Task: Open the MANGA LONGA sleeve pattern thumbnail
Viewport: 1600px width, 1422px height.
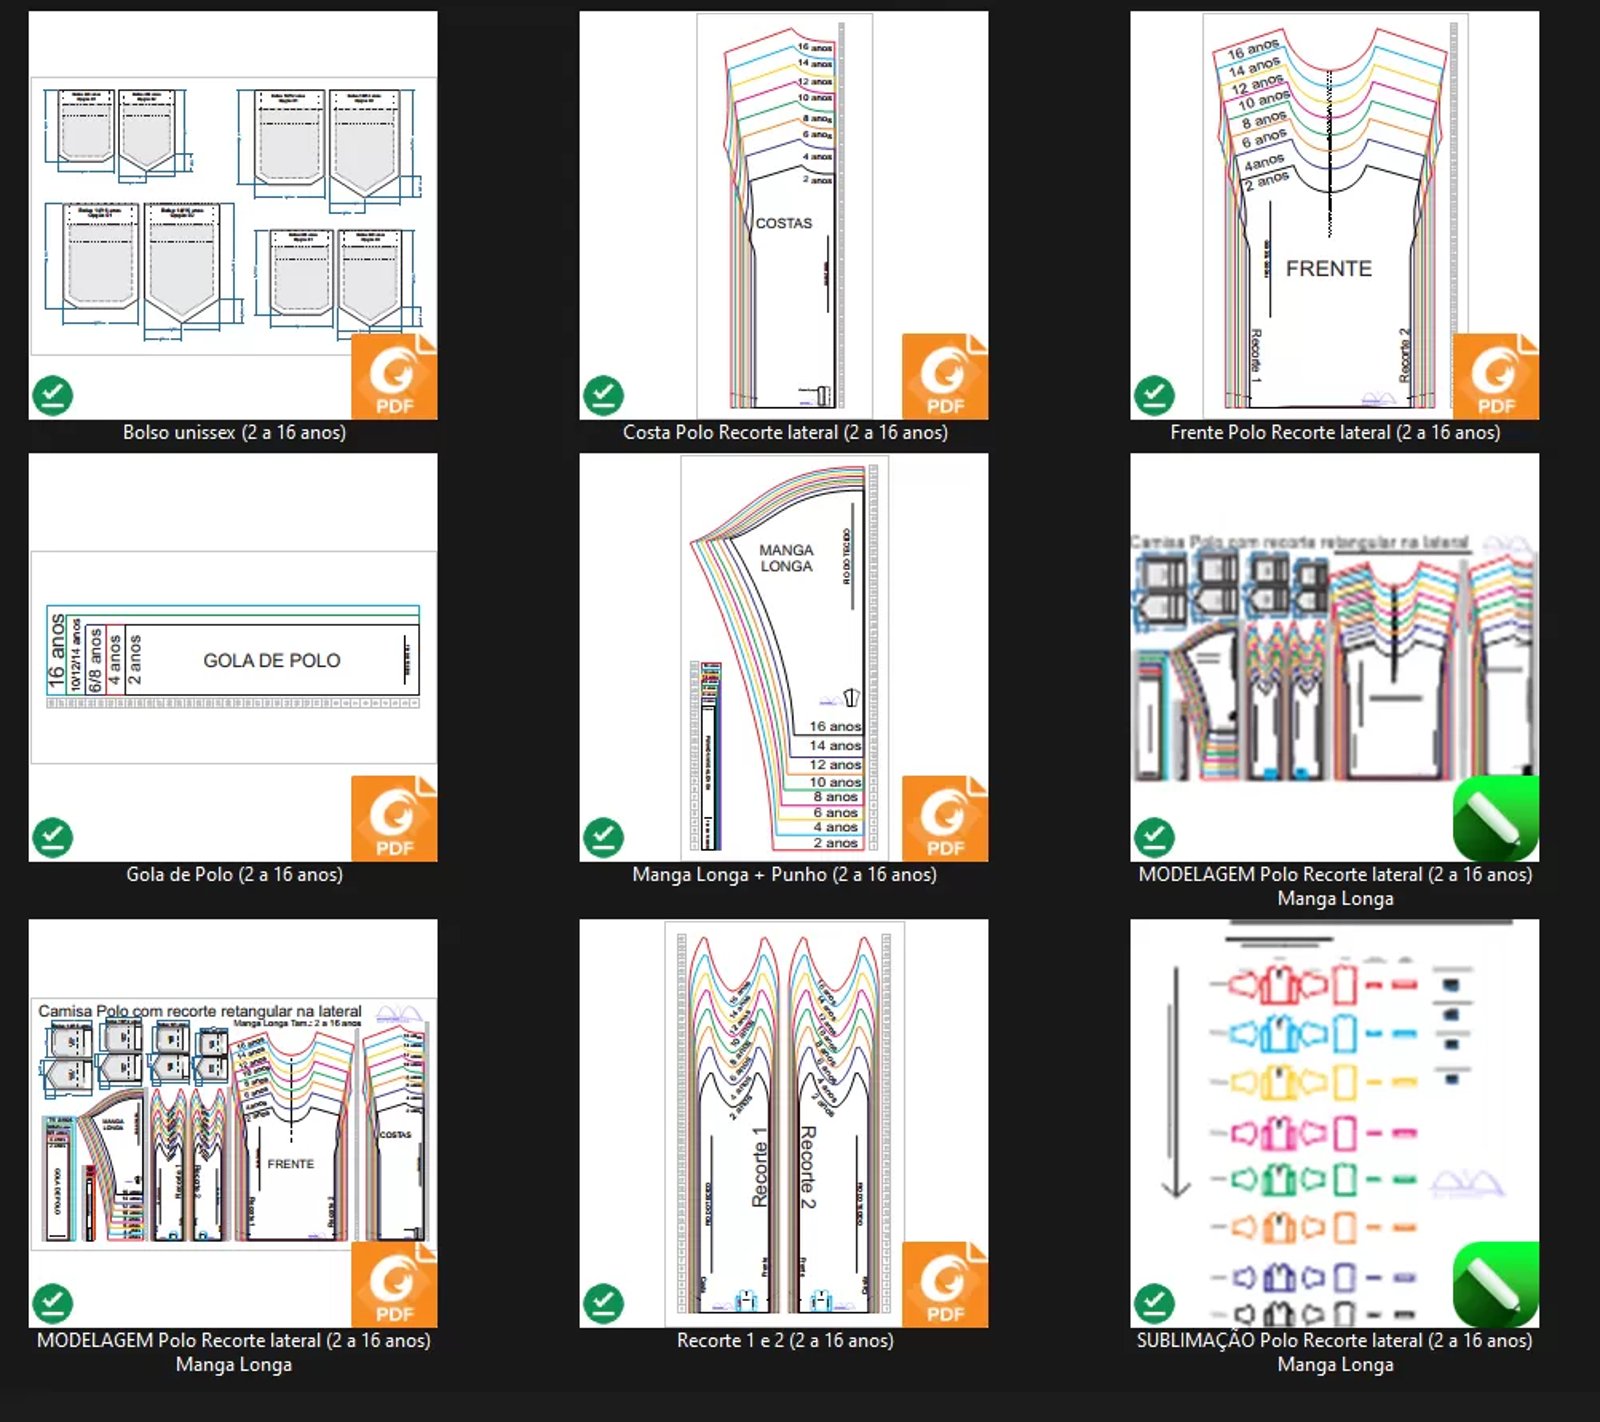Action: pos(783,657)
